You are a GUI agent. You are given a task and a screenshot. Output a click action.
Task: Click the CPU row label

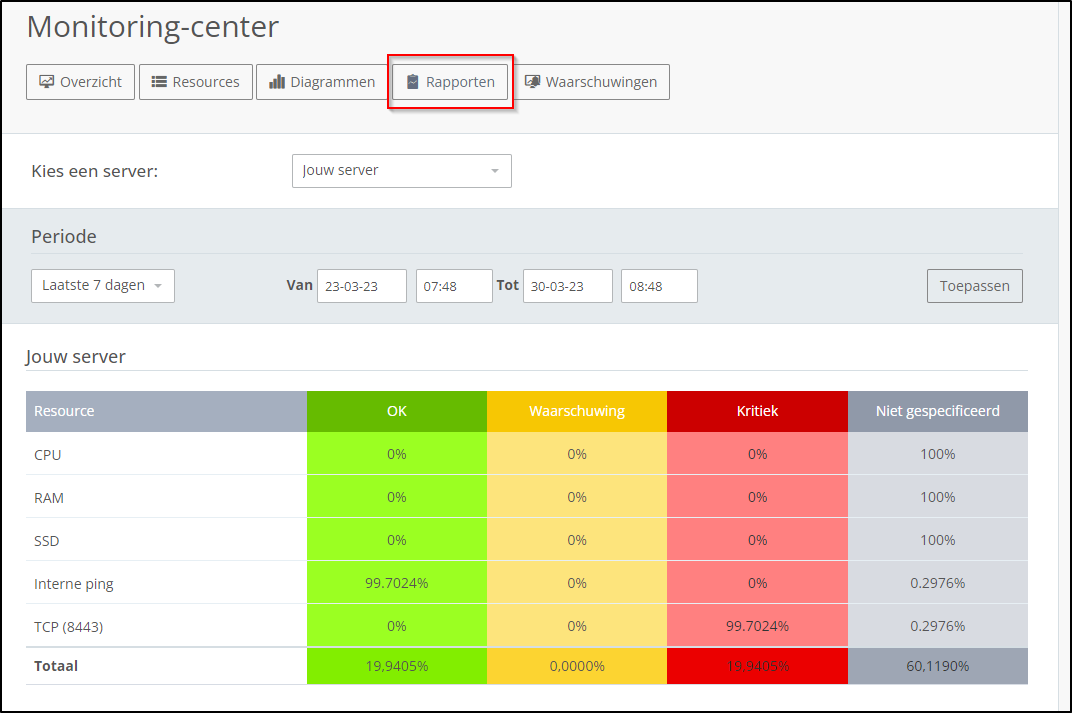pos(47,454)
